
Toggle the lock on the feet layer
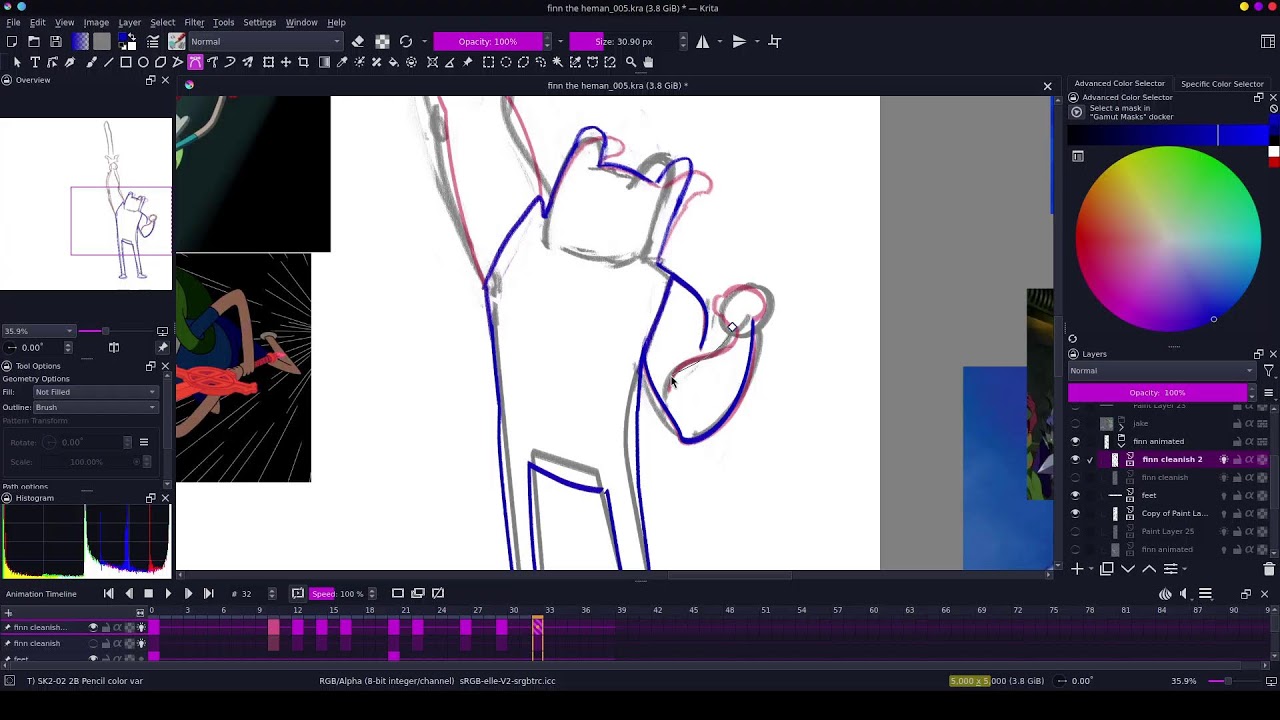pos(1237,496)
